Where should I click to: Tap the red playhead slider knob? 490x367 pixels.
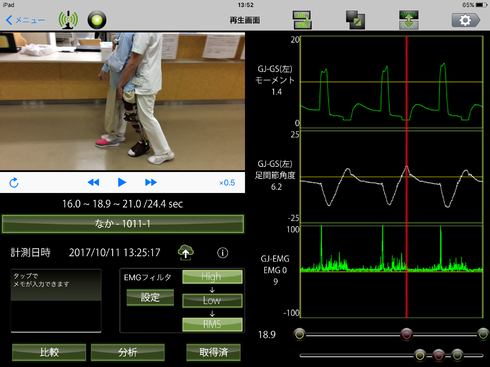(x=406, y=334)
